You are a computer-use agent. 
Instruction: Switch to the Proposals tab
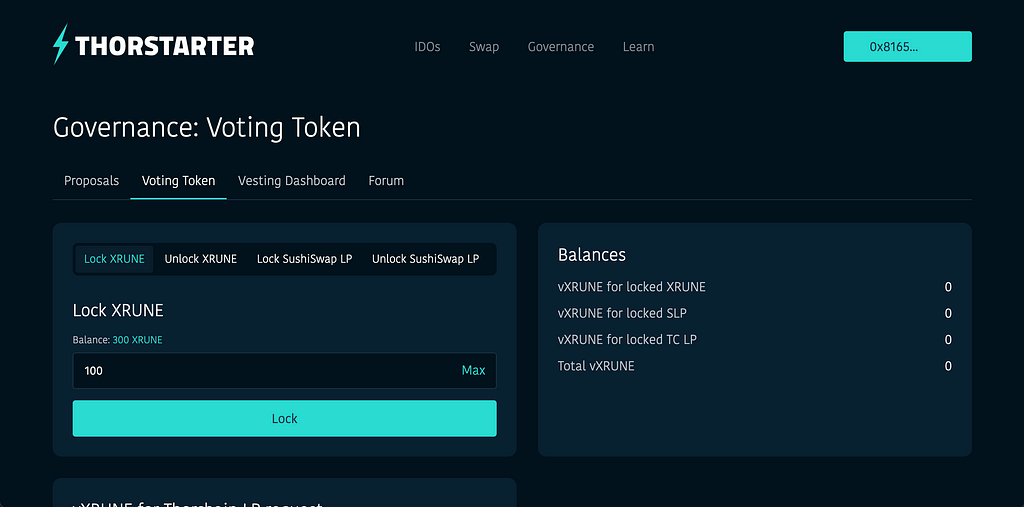[91, 181]
